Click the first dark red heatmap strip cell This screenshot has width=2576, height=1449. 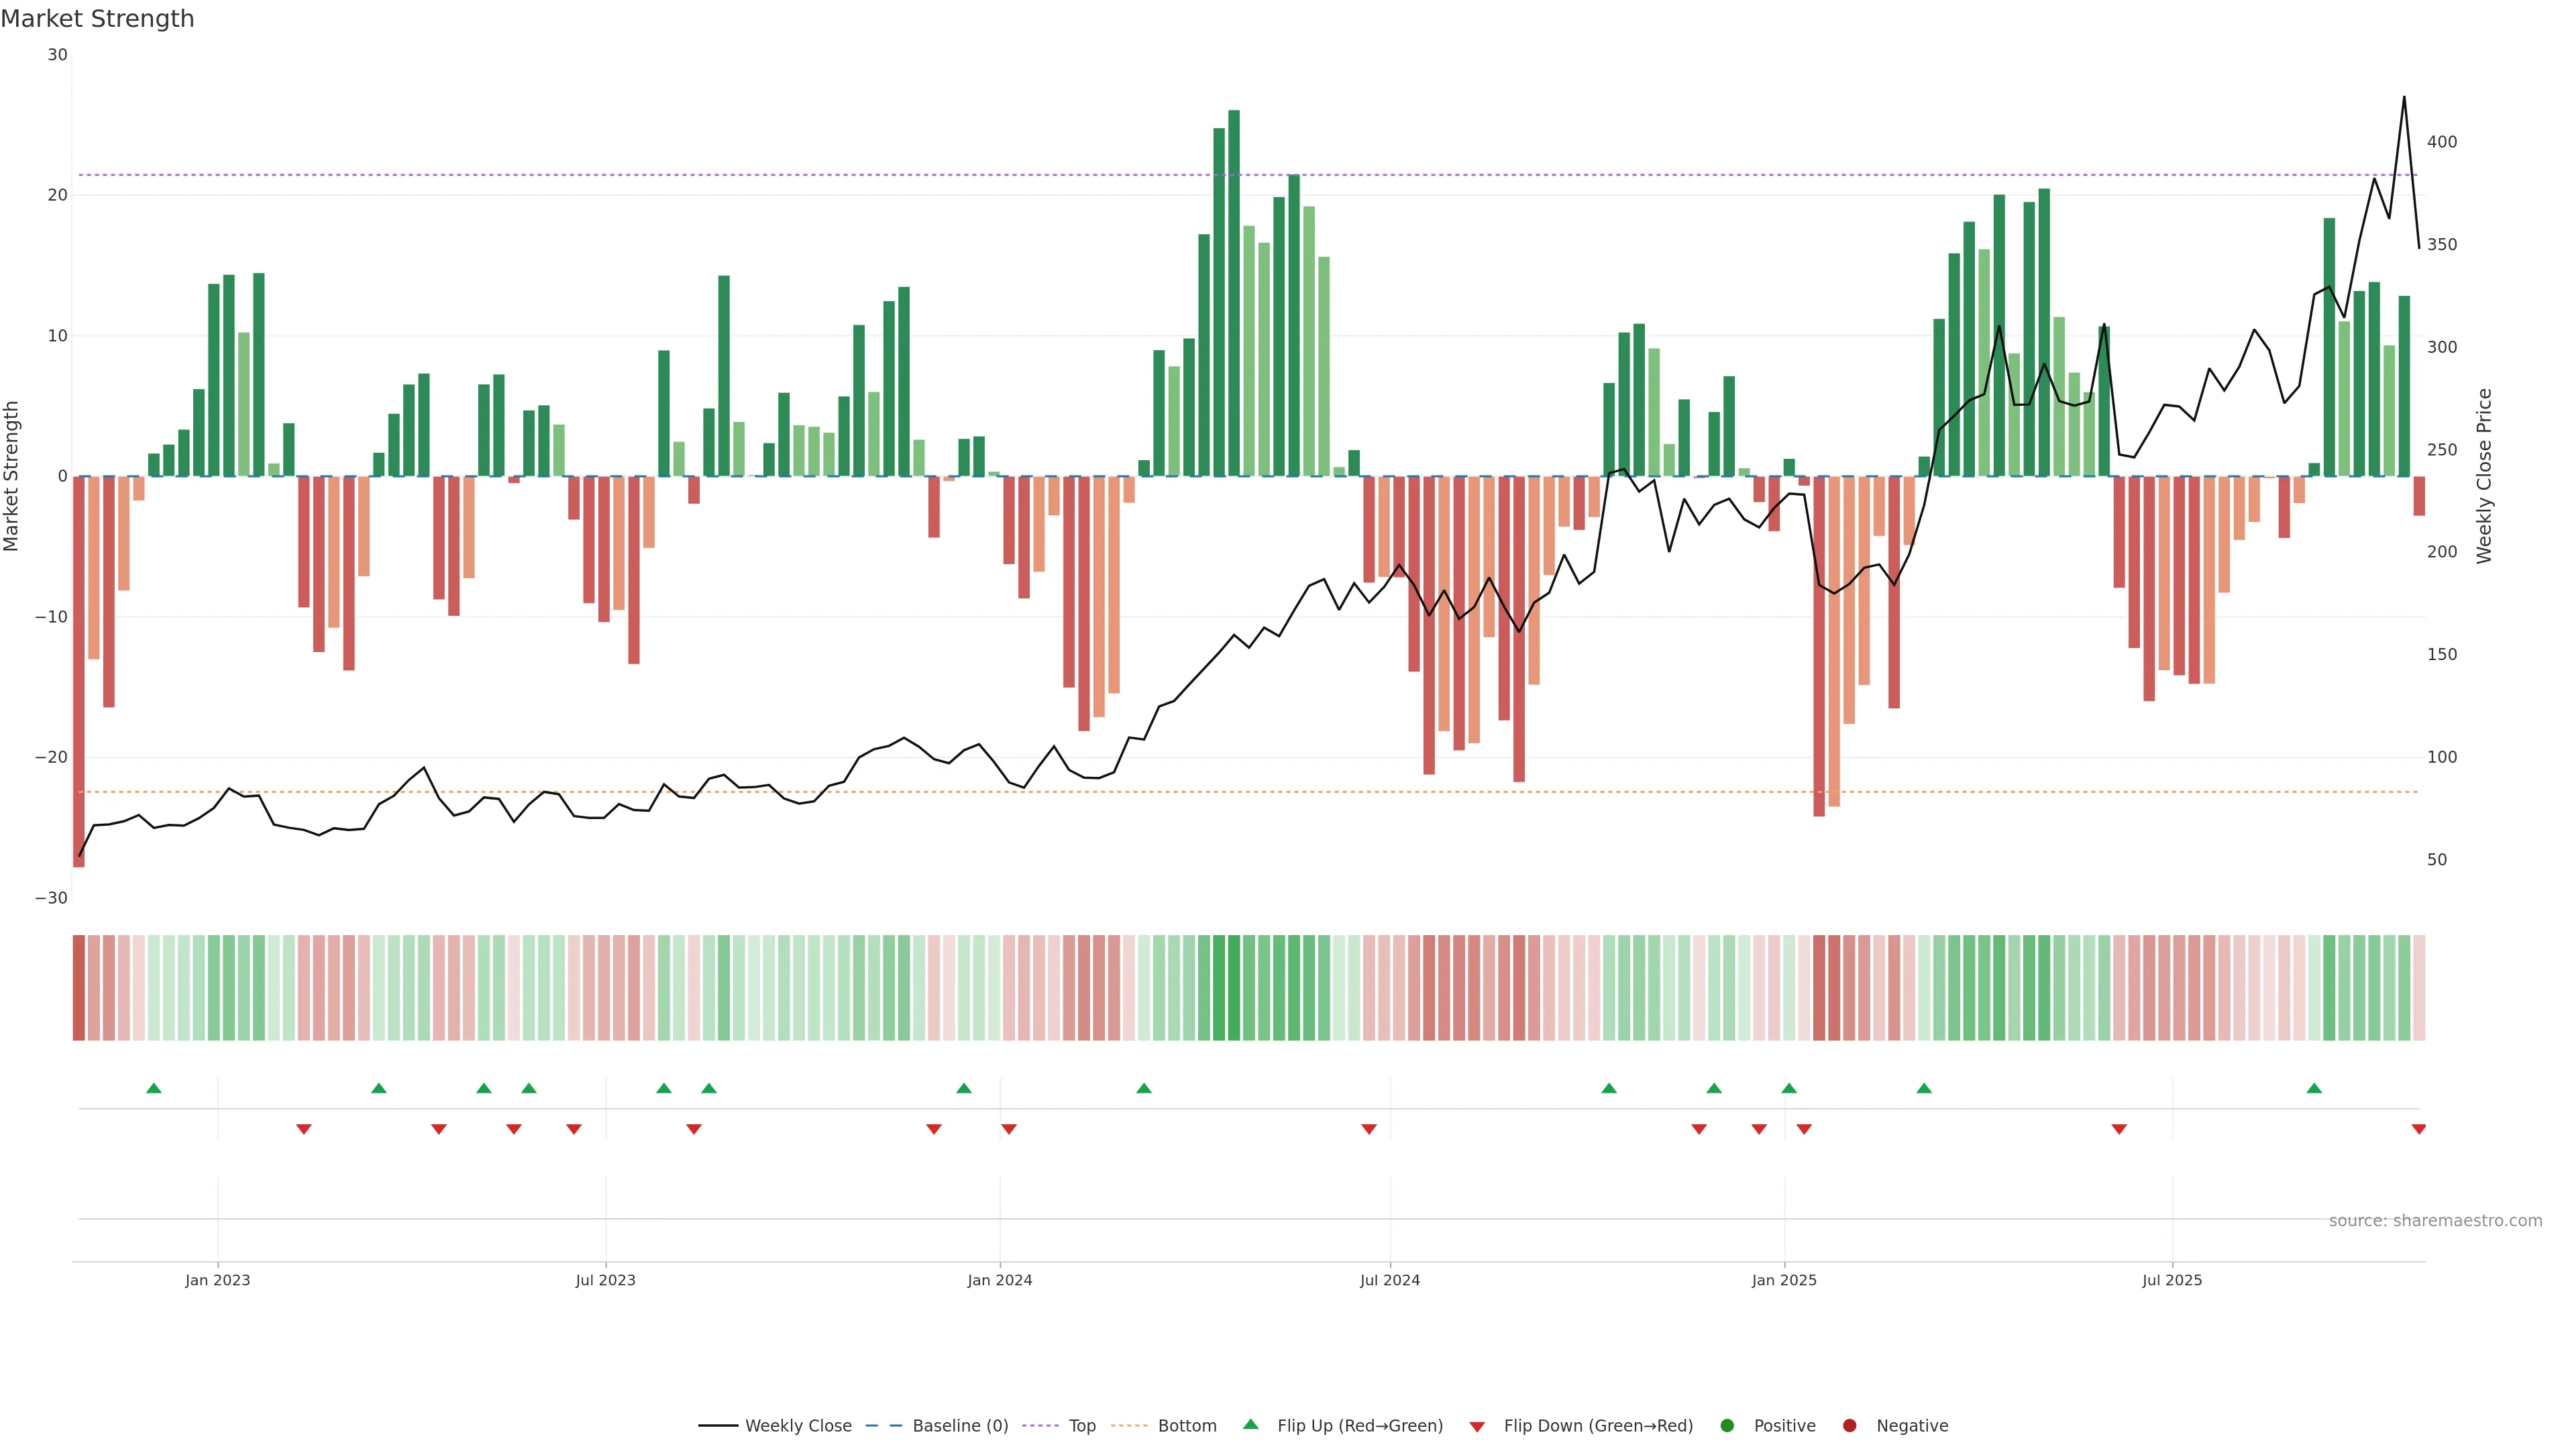point(79,988)
